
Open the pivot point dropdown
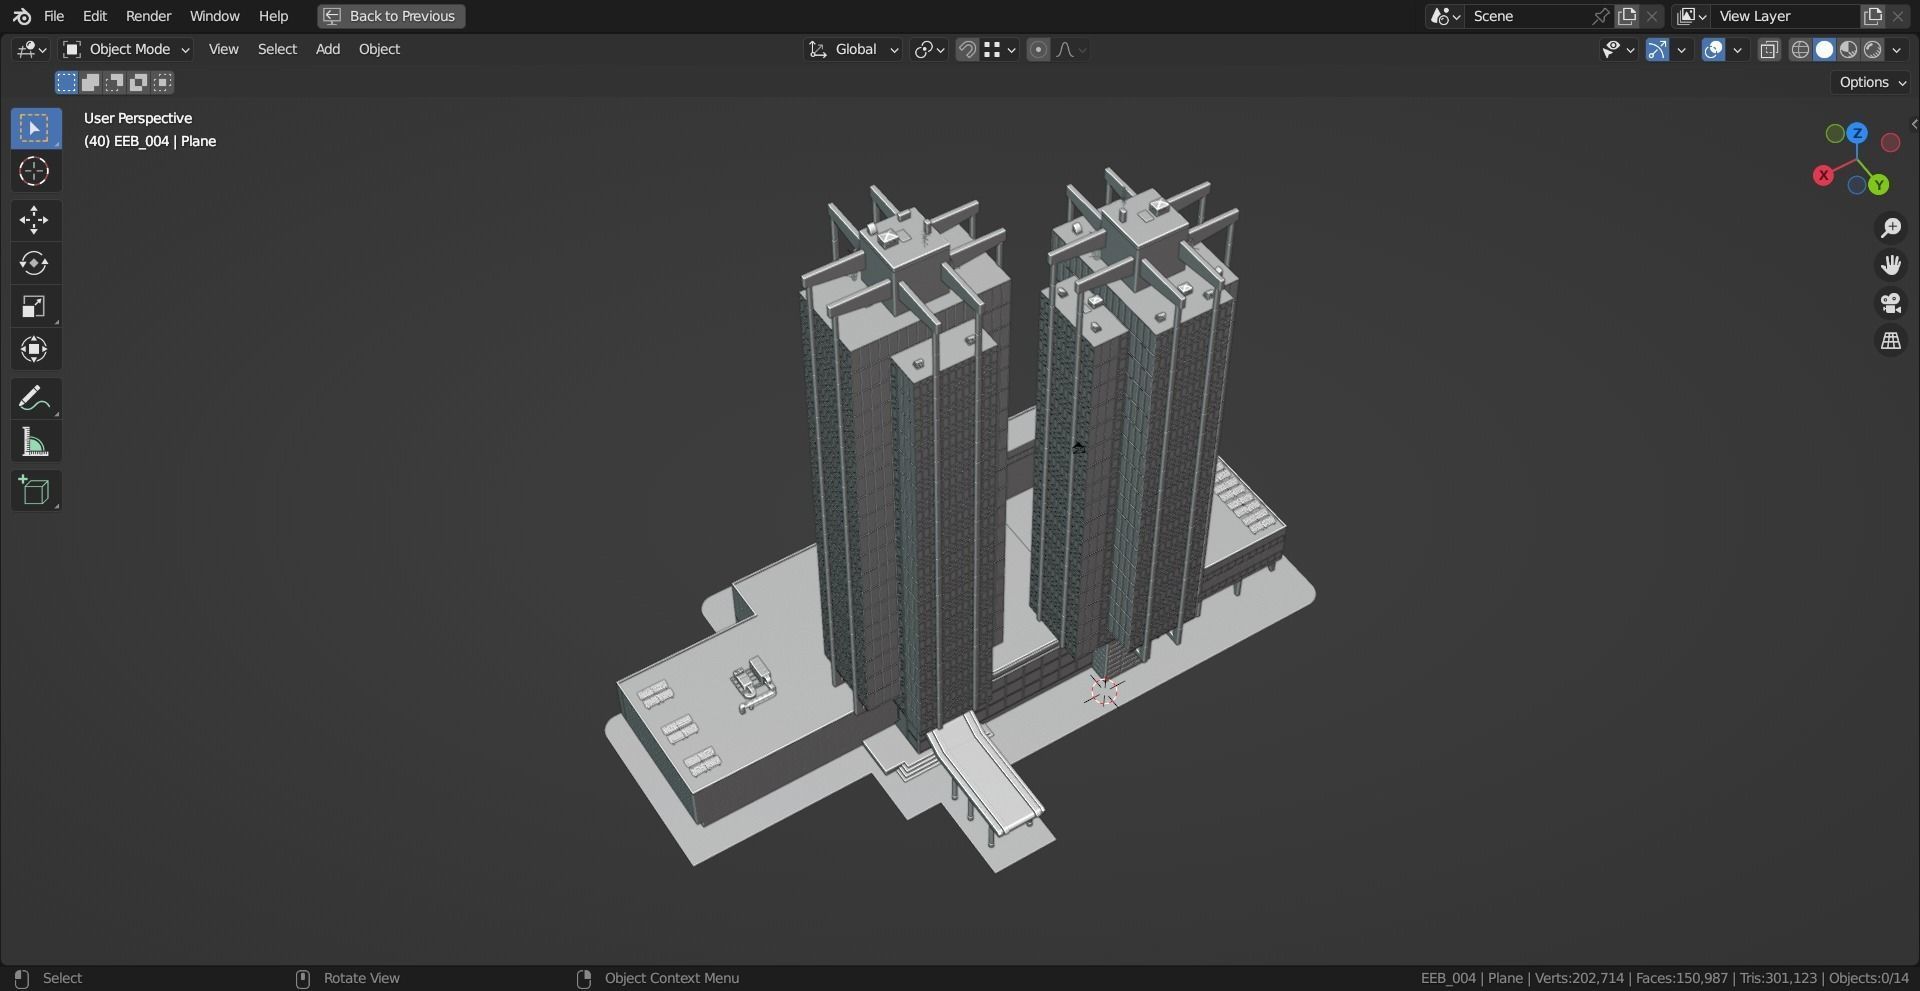pyautogui.click(x=929, y=49)
